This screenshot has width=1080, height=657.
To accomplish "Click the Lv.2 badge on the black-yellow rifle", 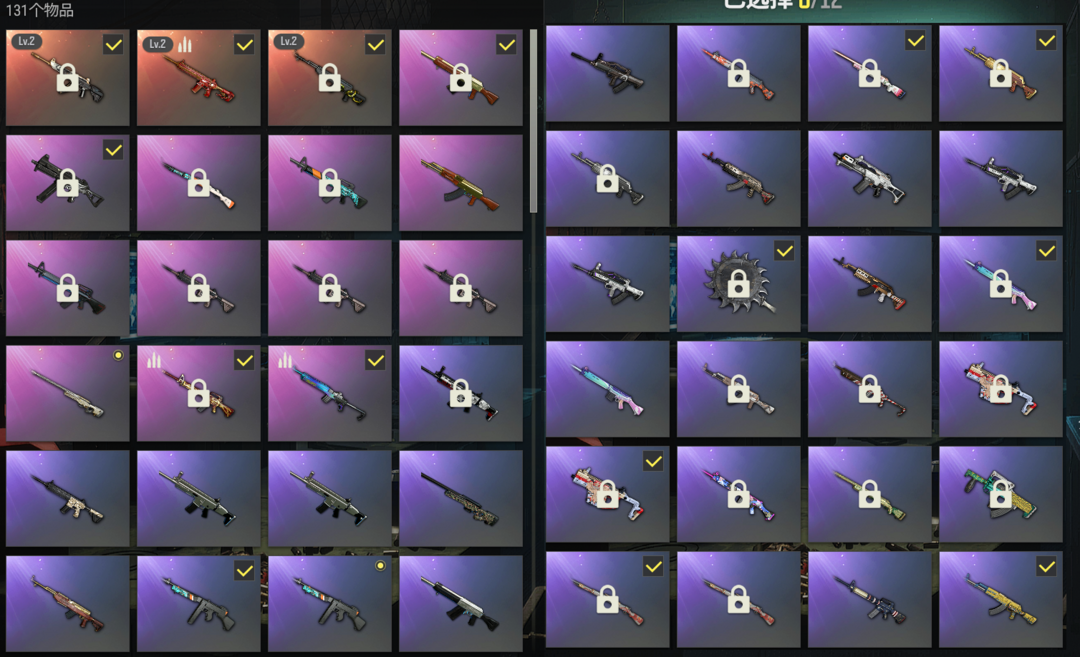I will click(x=288, y=41).
